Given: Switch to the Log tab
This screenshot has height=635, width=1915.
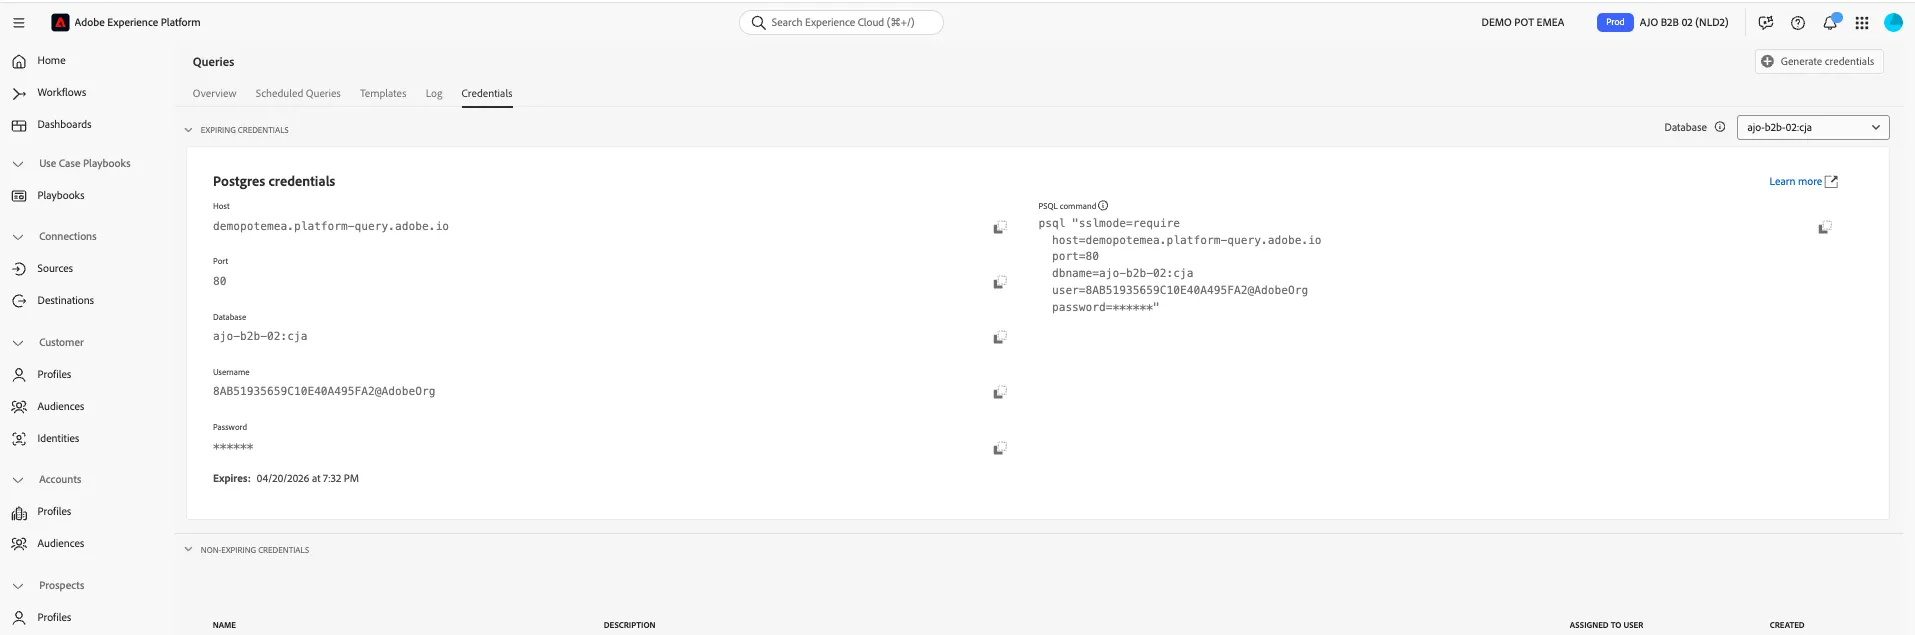Looking at the screenshot, I should tap(434, 94).
